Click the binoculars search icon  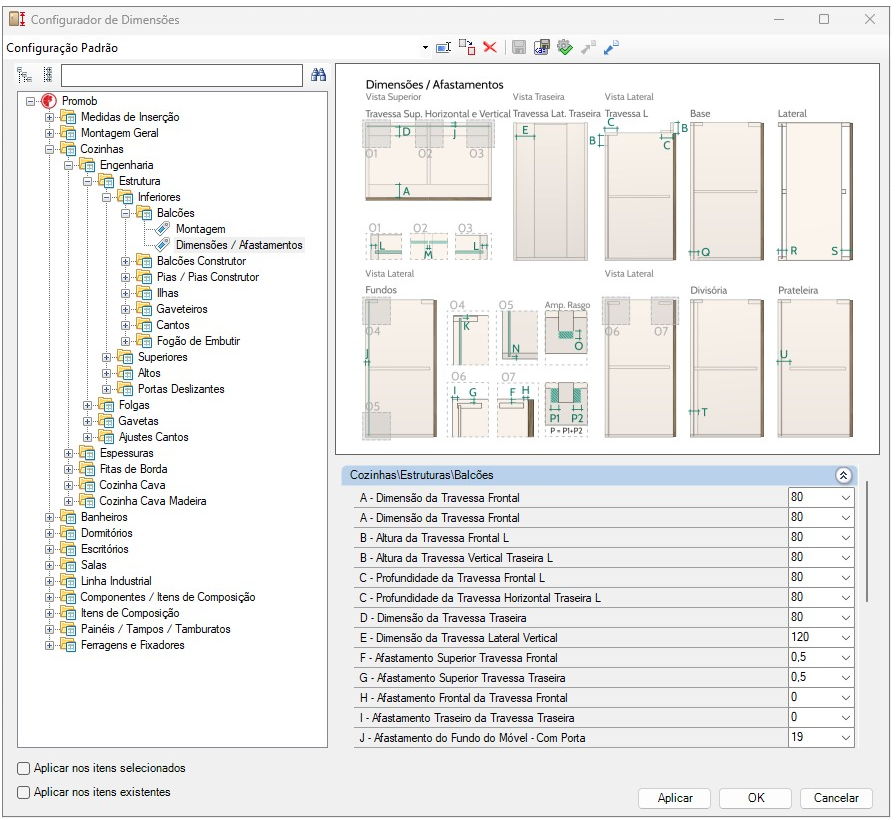coord(318,74)
